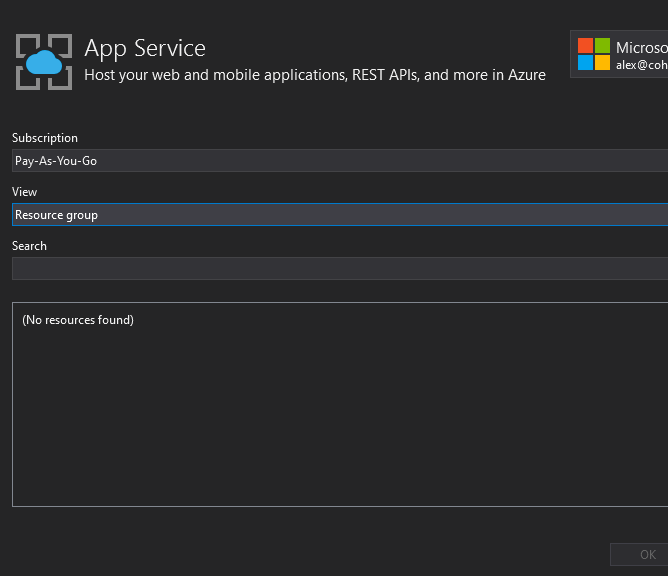Viewport: 668px width, 576px height.
Task: Click the App Service cloud icon
Action: point(44,63)
